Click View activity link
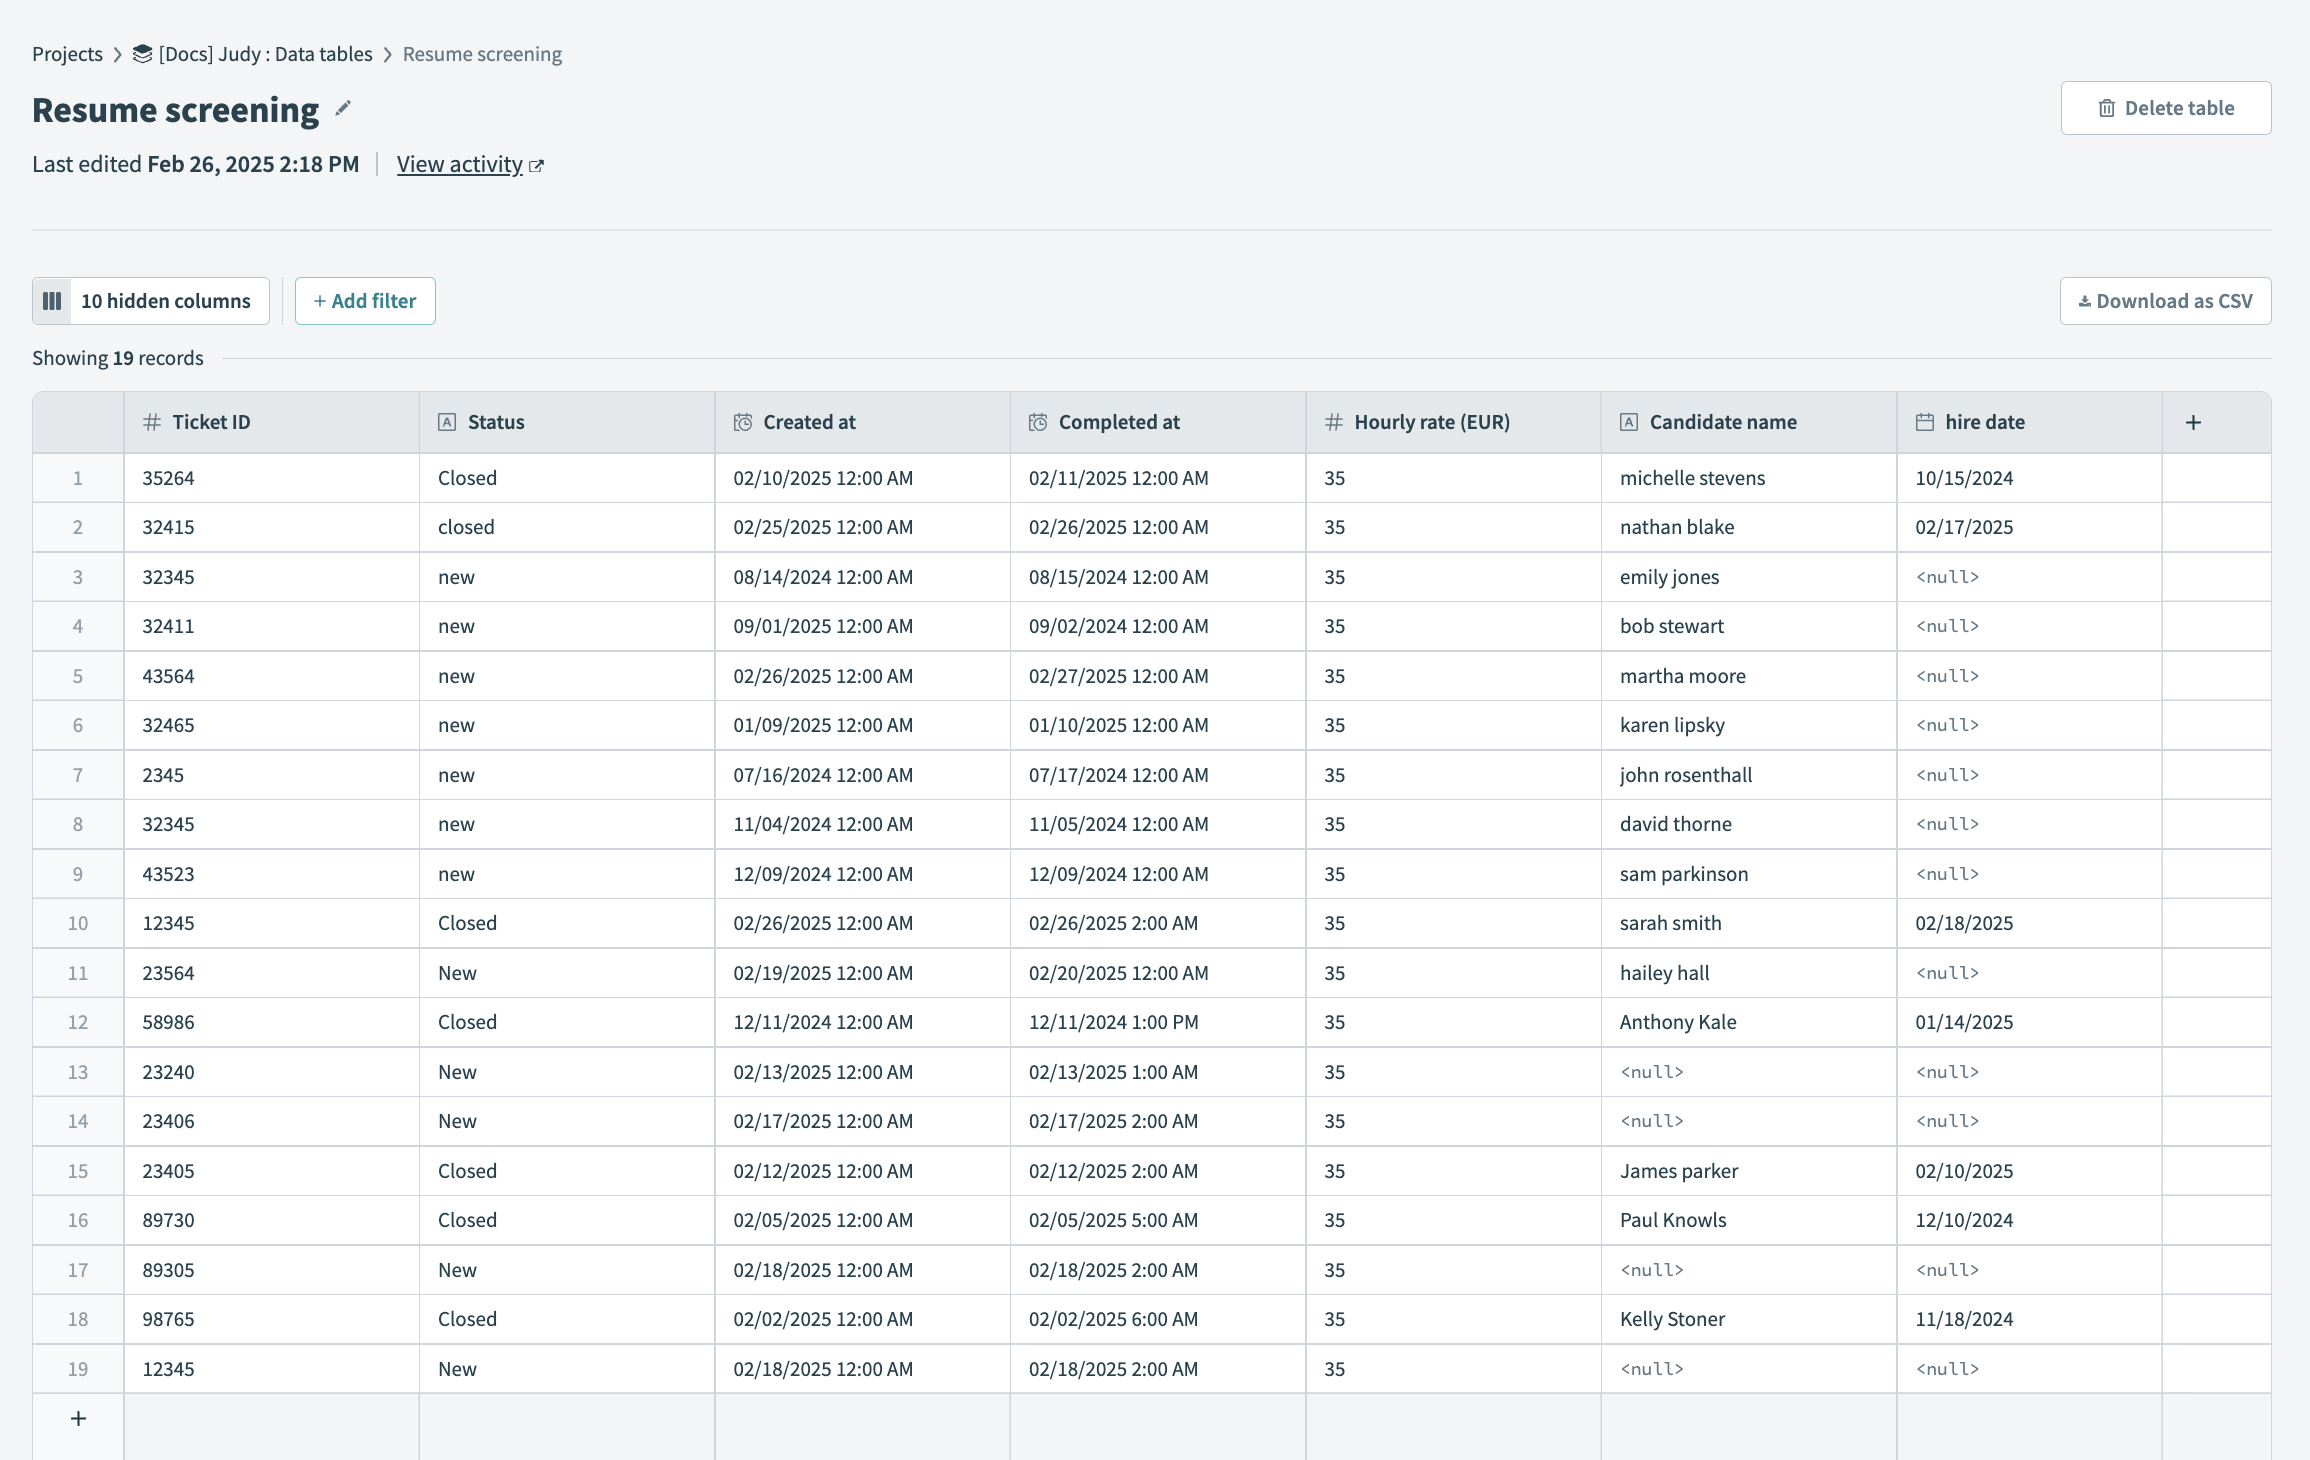This screenshot has width=2310, height=1460. coord(460,163)
